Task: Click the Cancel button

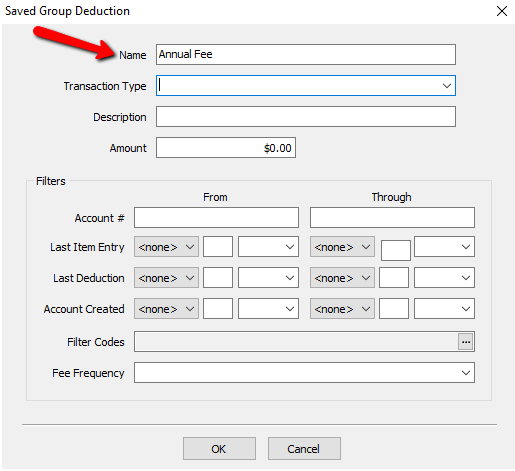Action: coord(304,449)
